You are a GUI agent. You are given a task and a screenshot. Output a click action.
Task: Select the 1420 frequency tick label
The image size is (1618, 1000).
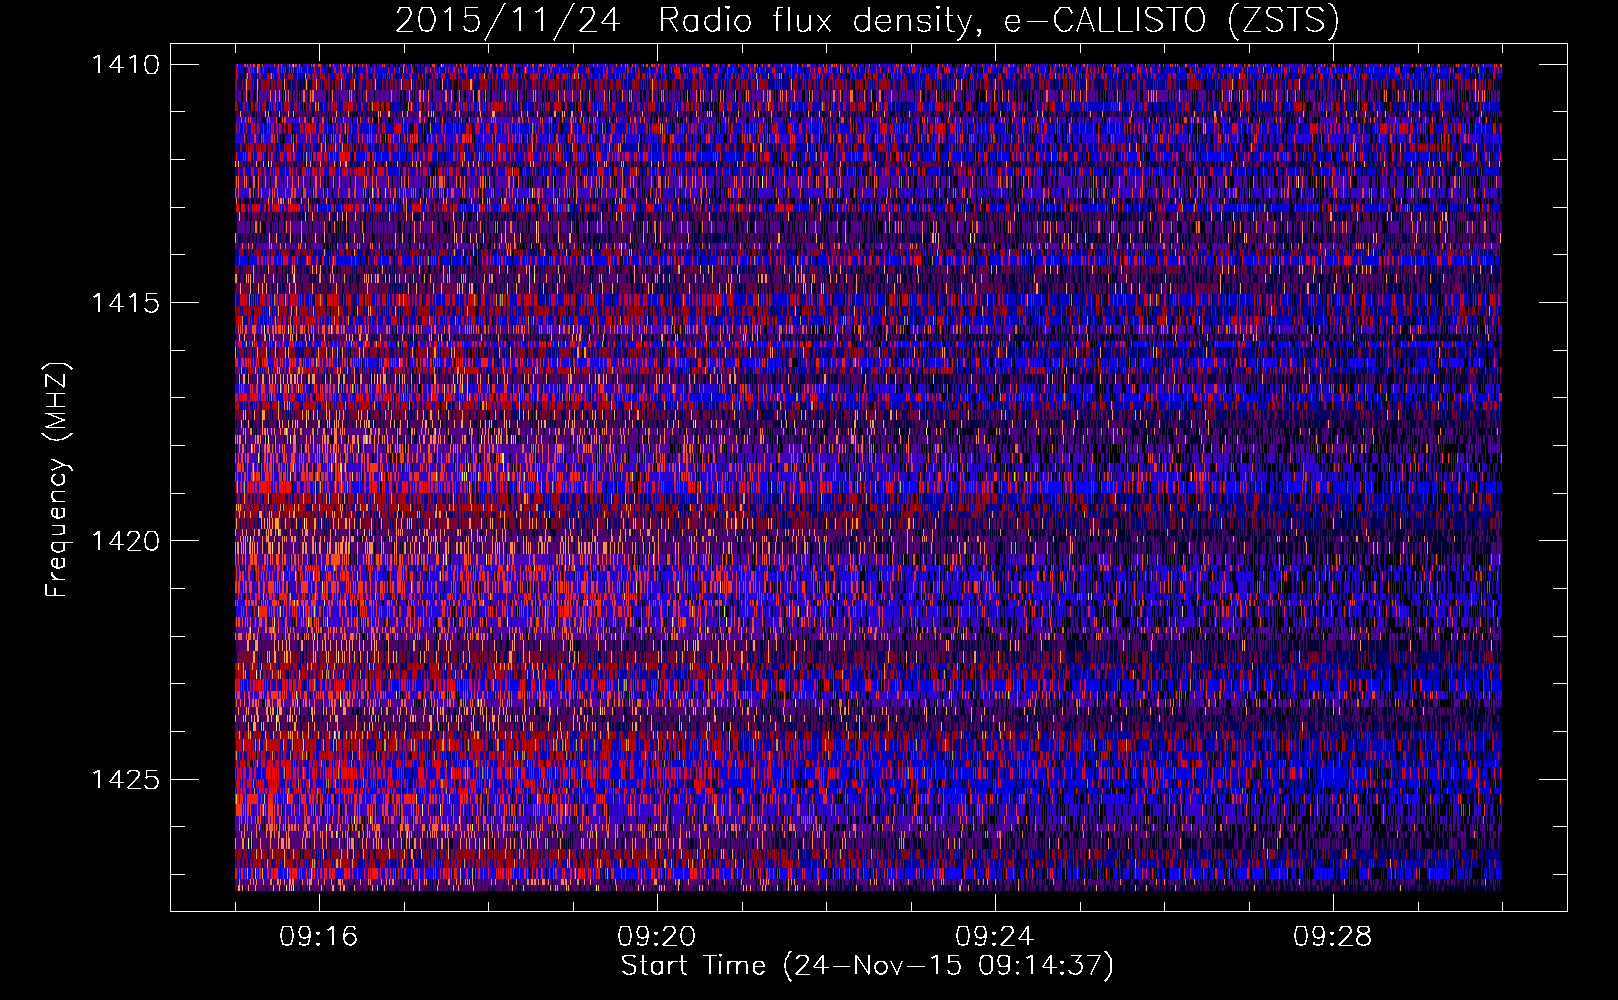tap(125, 541)
